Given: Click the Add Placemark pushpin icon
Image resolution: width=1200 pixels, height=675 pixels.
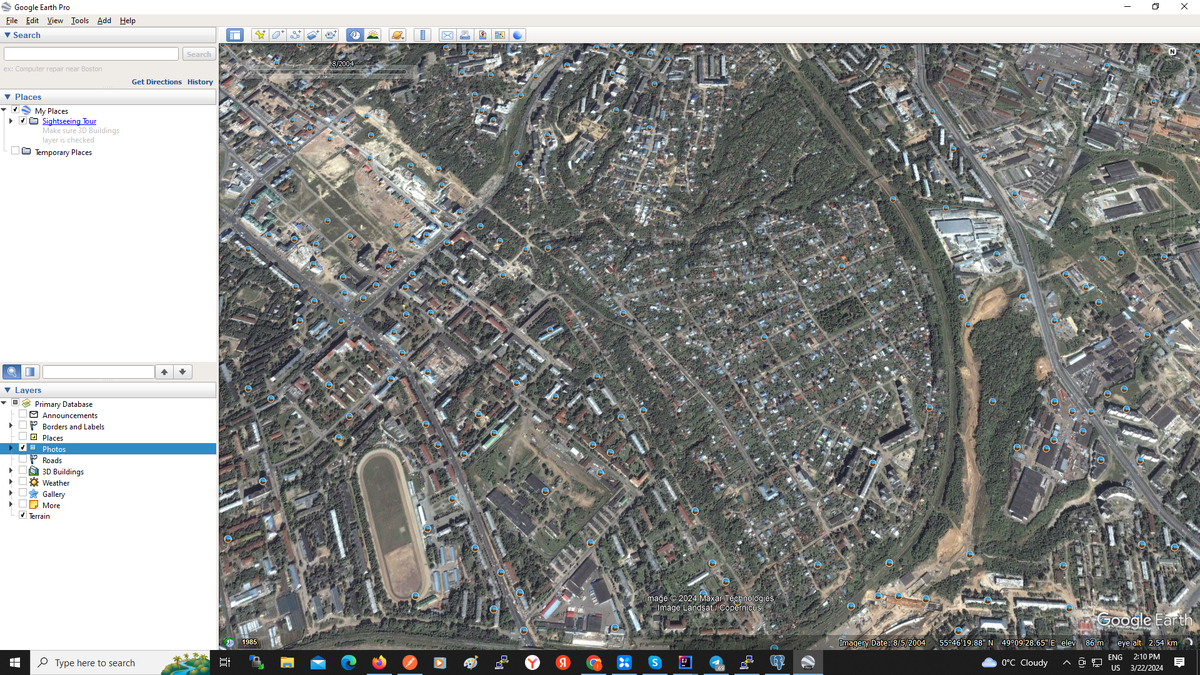Looking at the screenshot, I should pyautogui.click(x=260, y=35).
